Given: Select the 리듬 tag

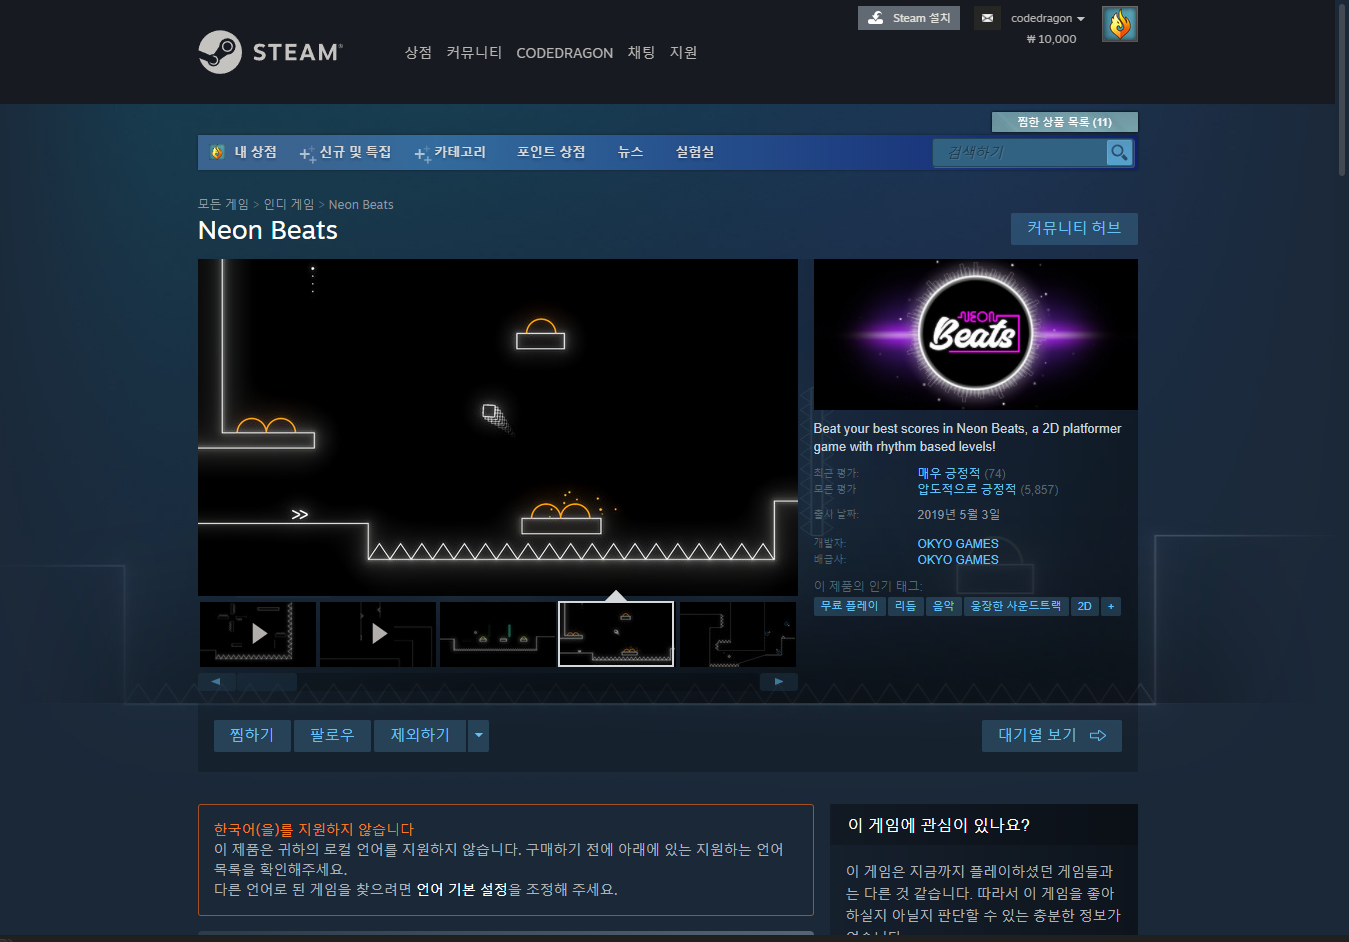Looking at the screenshot, I should (906, 606).
